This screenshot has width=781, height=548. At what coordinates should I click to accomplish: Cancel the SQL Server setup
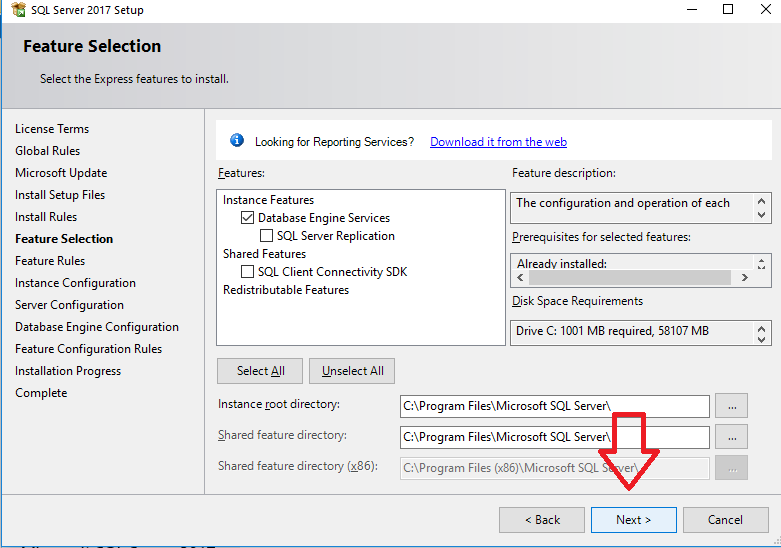(725, 520)
